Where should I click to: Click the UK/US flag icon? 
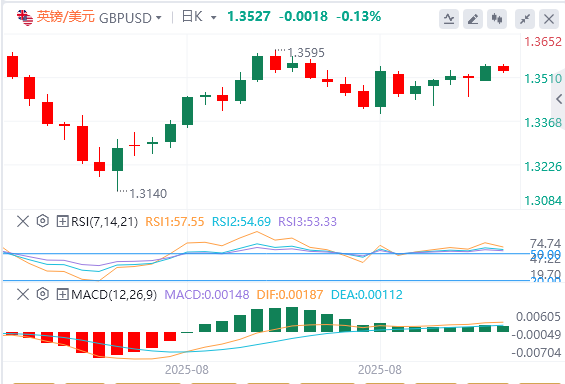25,18
